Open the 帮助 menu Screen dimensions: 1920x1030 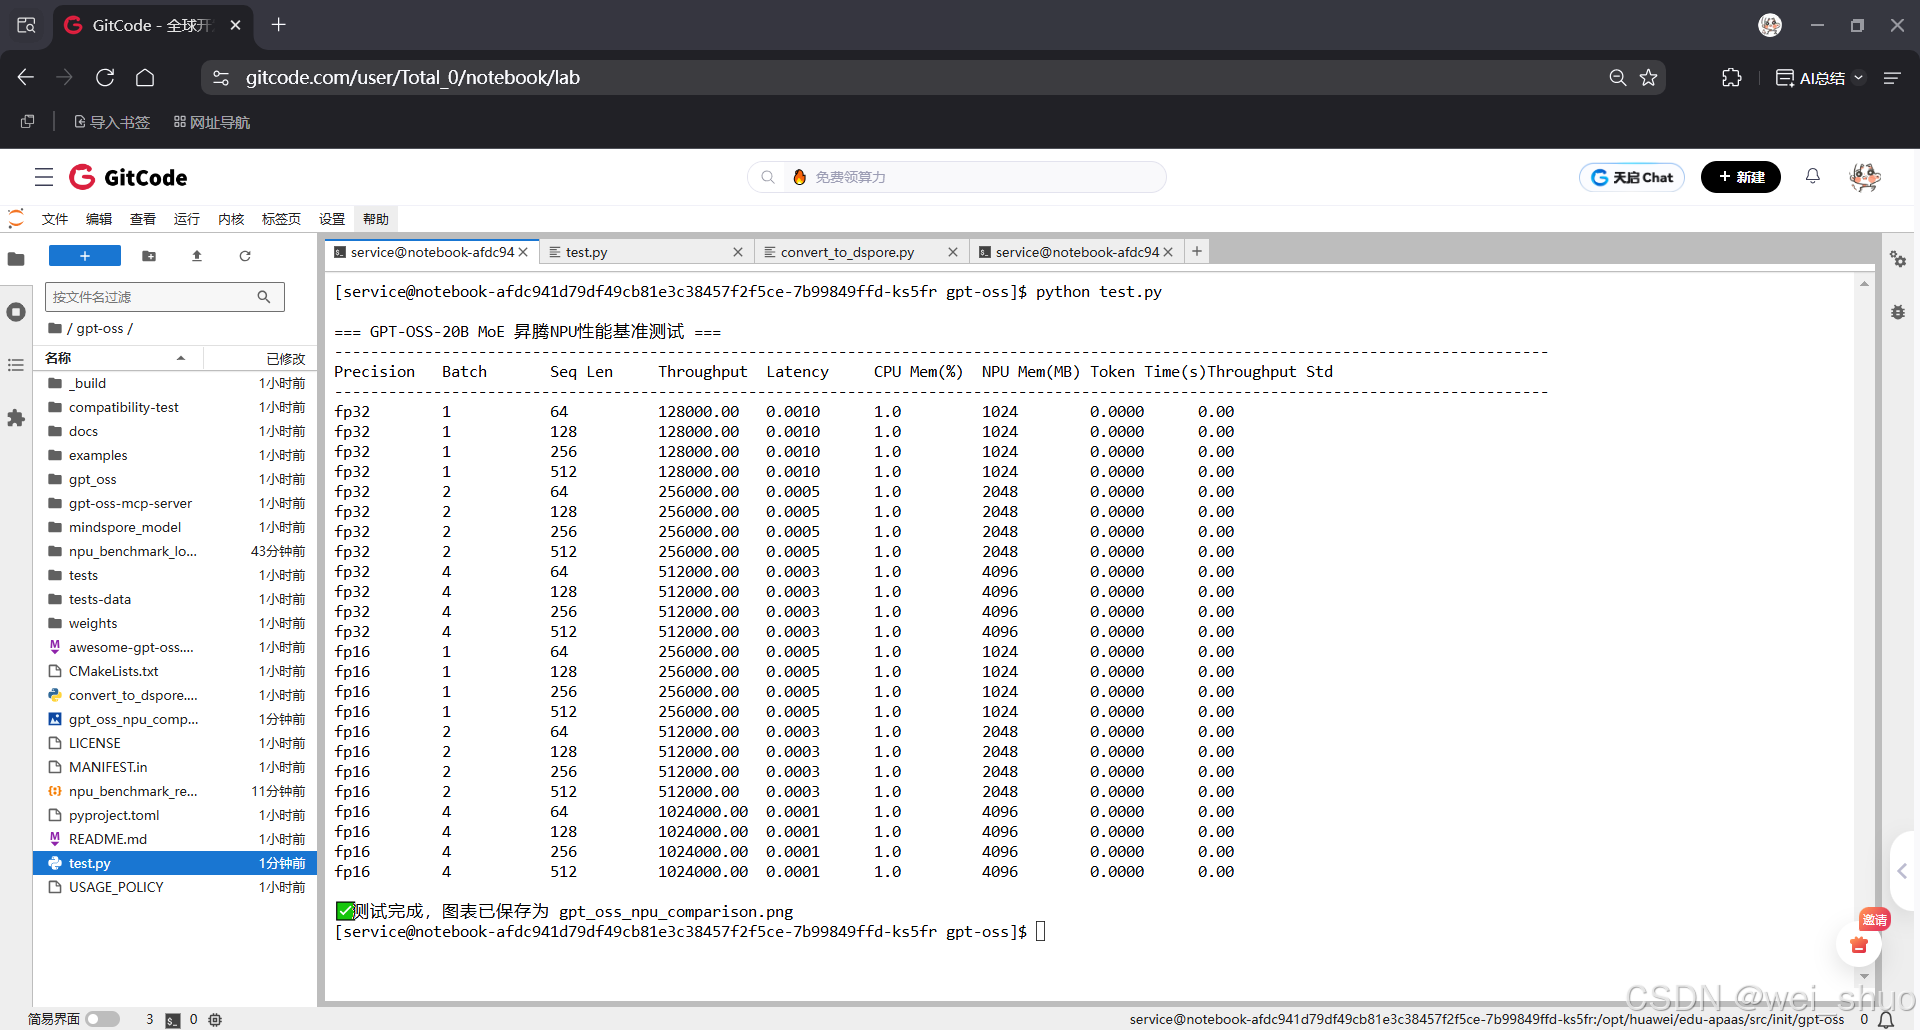(376, 219)
